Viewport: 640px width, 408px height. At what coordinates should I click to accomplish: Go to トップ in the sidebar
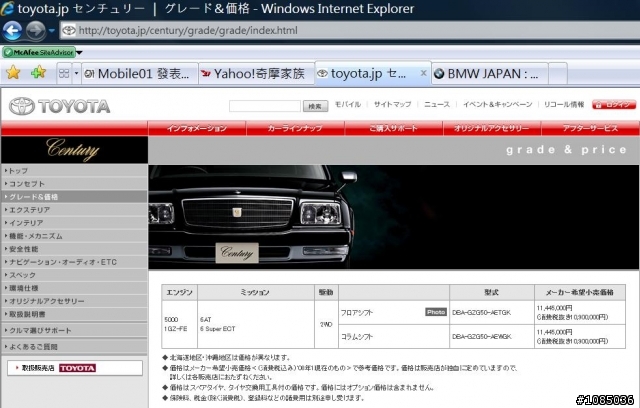[74, 171]
